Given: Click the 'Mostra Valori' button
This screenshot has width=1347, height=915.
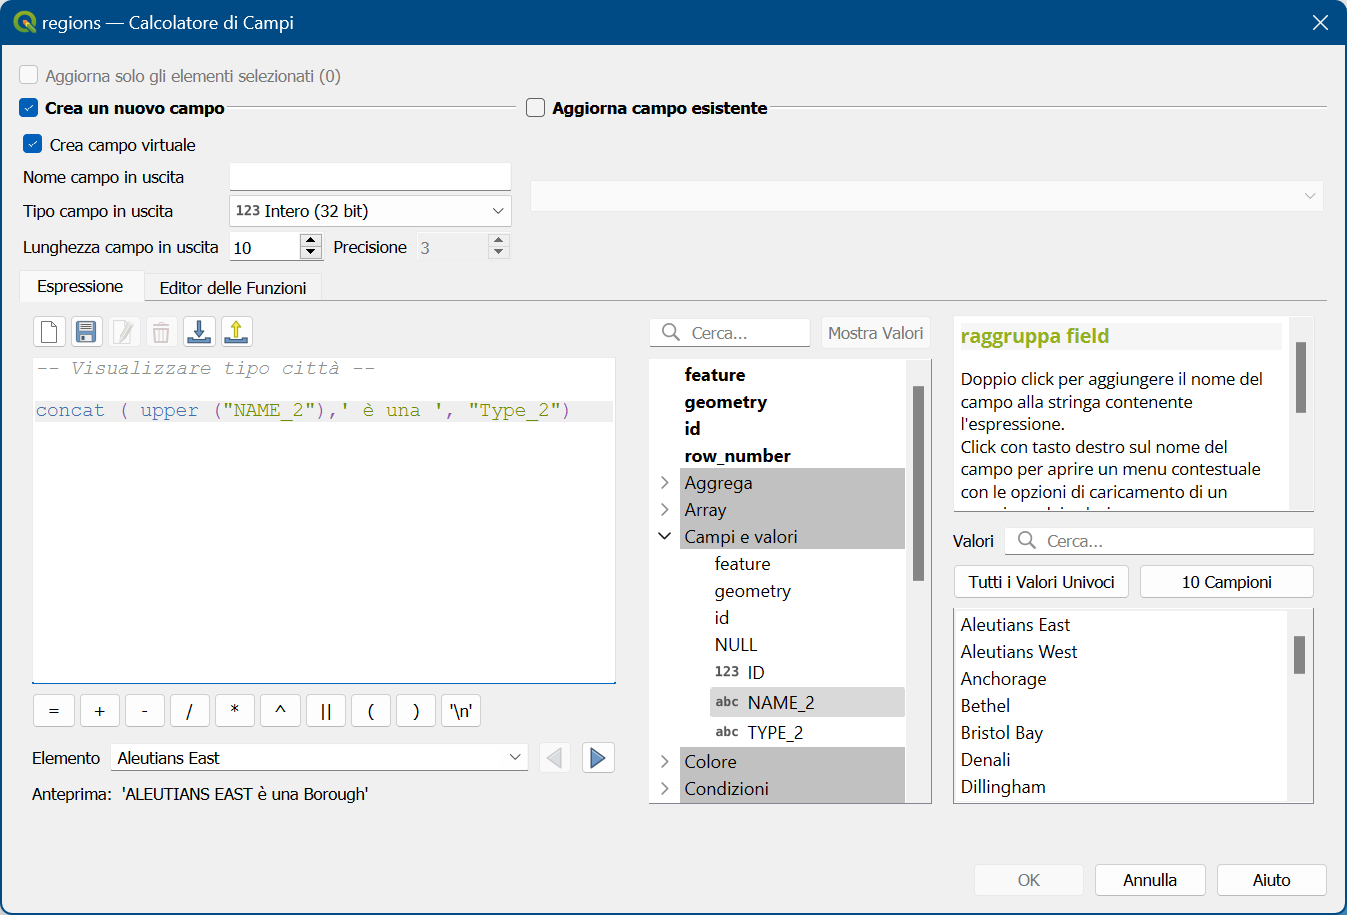Looking at the screenshot, I should point(875,333).
